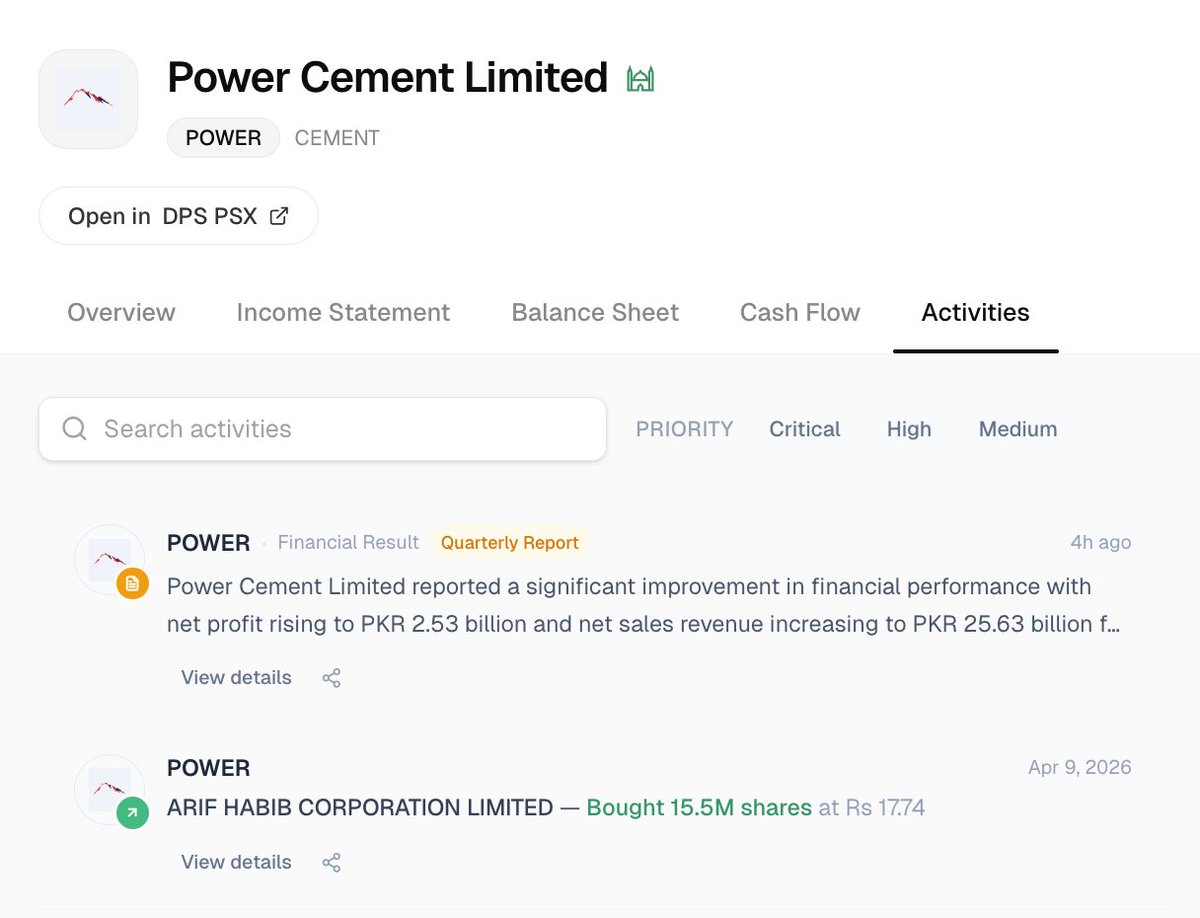This screenshot has width=1200, height=918.
Task: Click the orange document icon on Financial Result entry
Action: pyautogui.click(x=132, y=583)
